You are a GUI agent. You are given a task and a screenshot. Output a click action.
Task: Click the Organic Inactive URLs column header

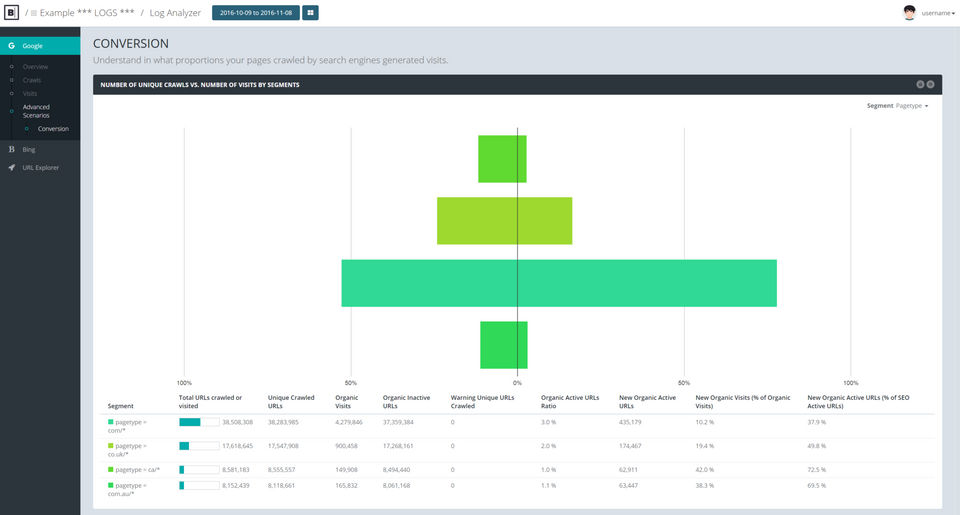407,402
